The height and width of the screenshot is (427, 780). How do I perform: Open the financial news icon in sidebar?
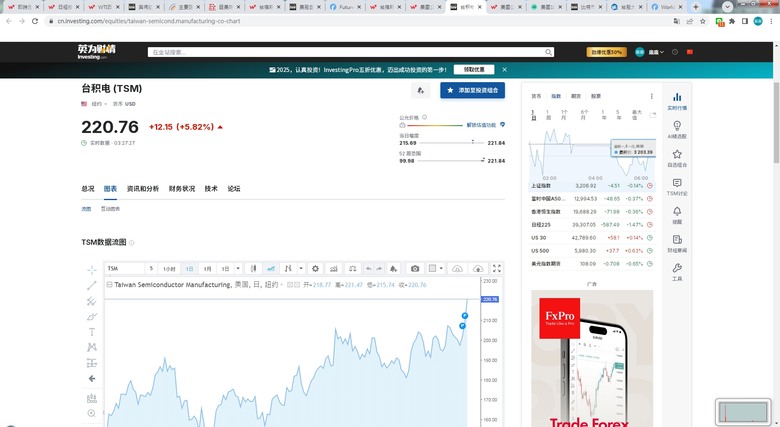point(677,243)
